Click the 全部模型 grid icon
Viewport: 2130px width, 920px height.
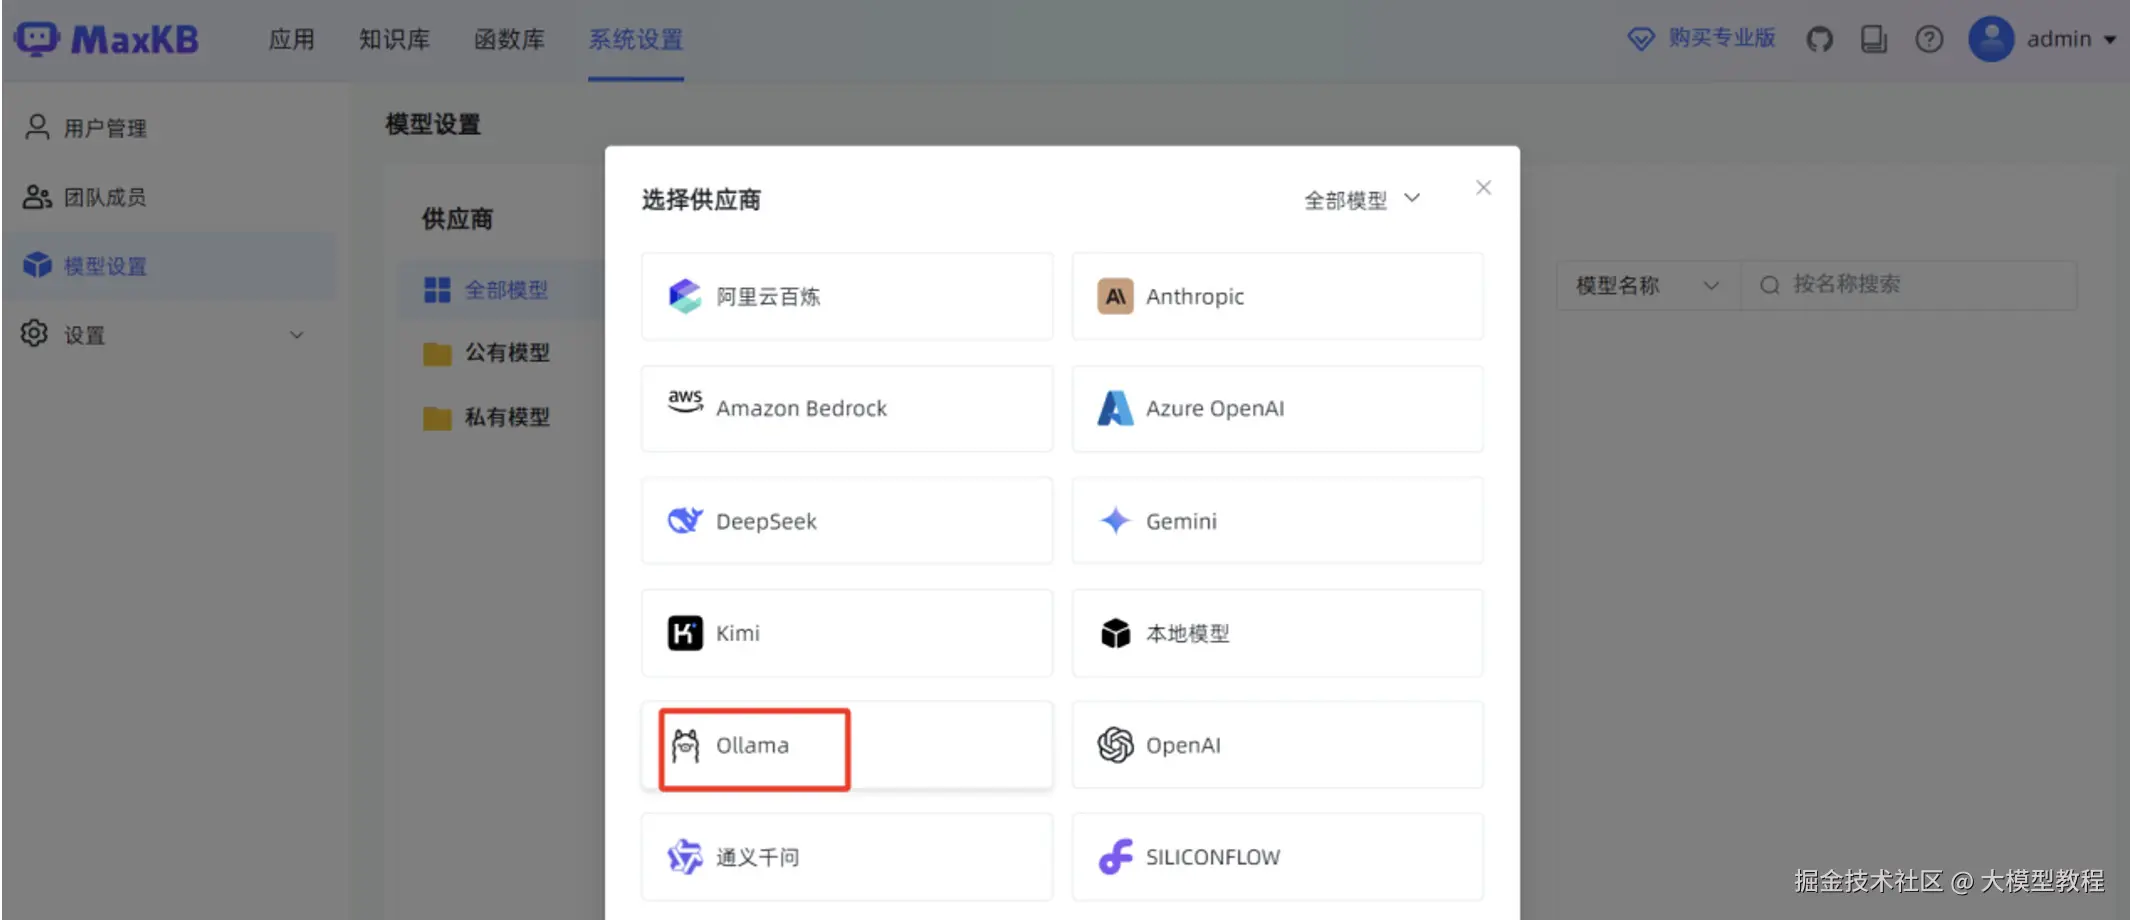(x=437, y=290)
